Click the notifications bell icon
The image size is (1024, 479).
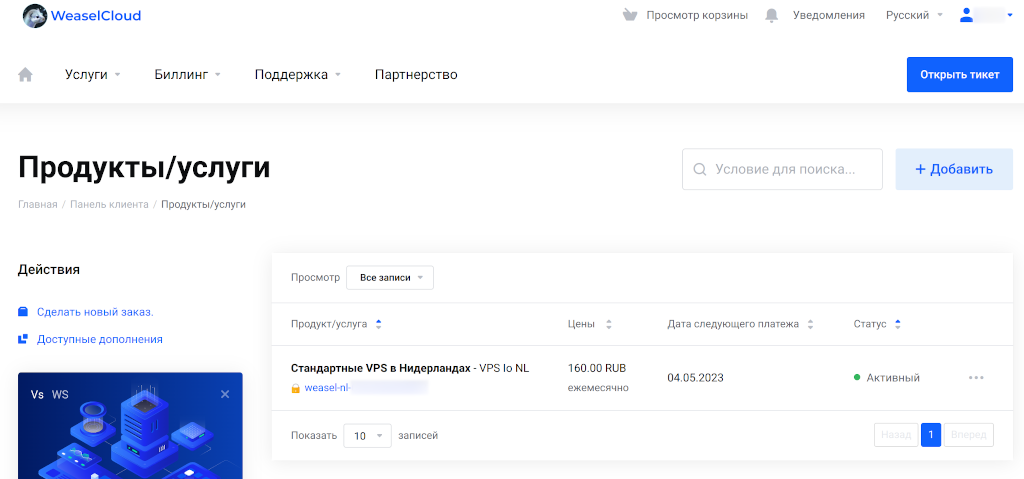click(772, 15)
